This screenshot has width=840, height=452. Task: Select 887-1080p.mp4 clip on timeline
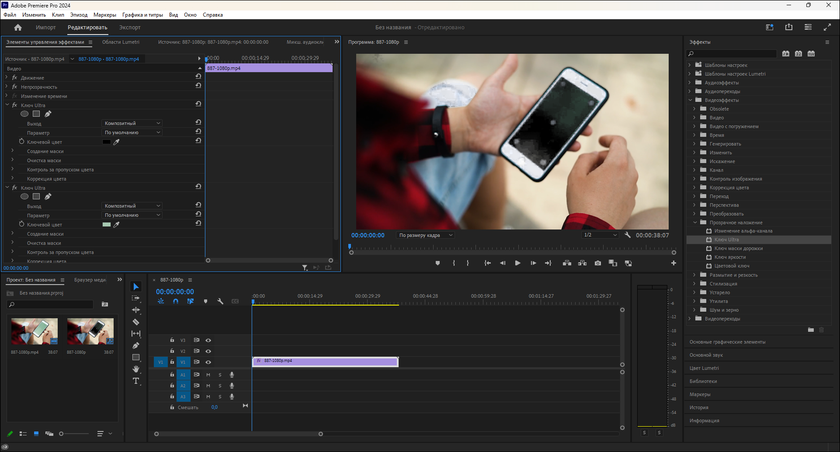coord(325,361)
